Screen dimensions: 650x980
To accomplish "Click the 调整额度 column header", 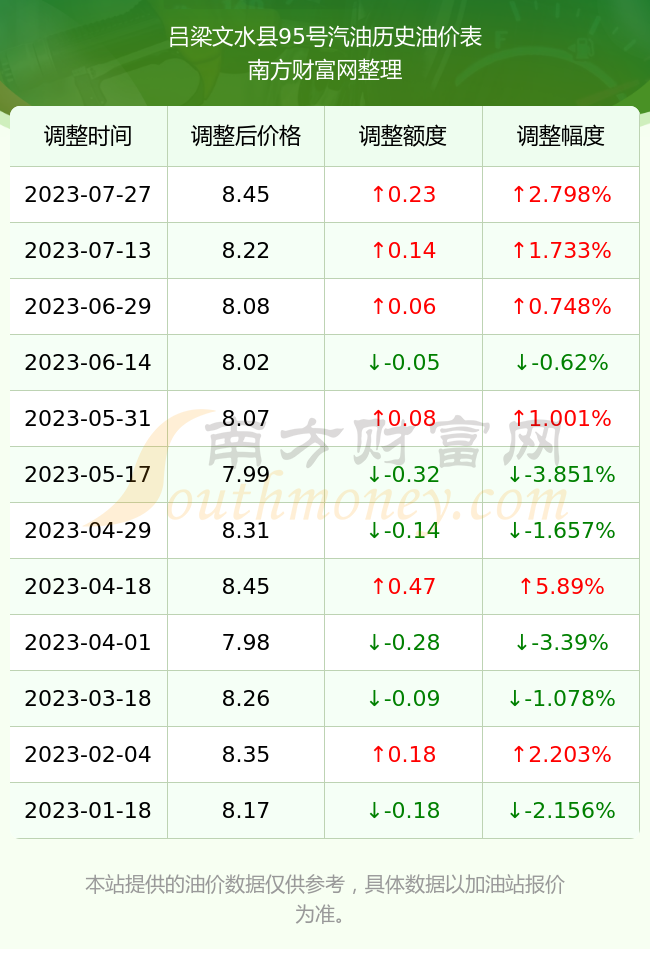I will [x=403, y=136].
